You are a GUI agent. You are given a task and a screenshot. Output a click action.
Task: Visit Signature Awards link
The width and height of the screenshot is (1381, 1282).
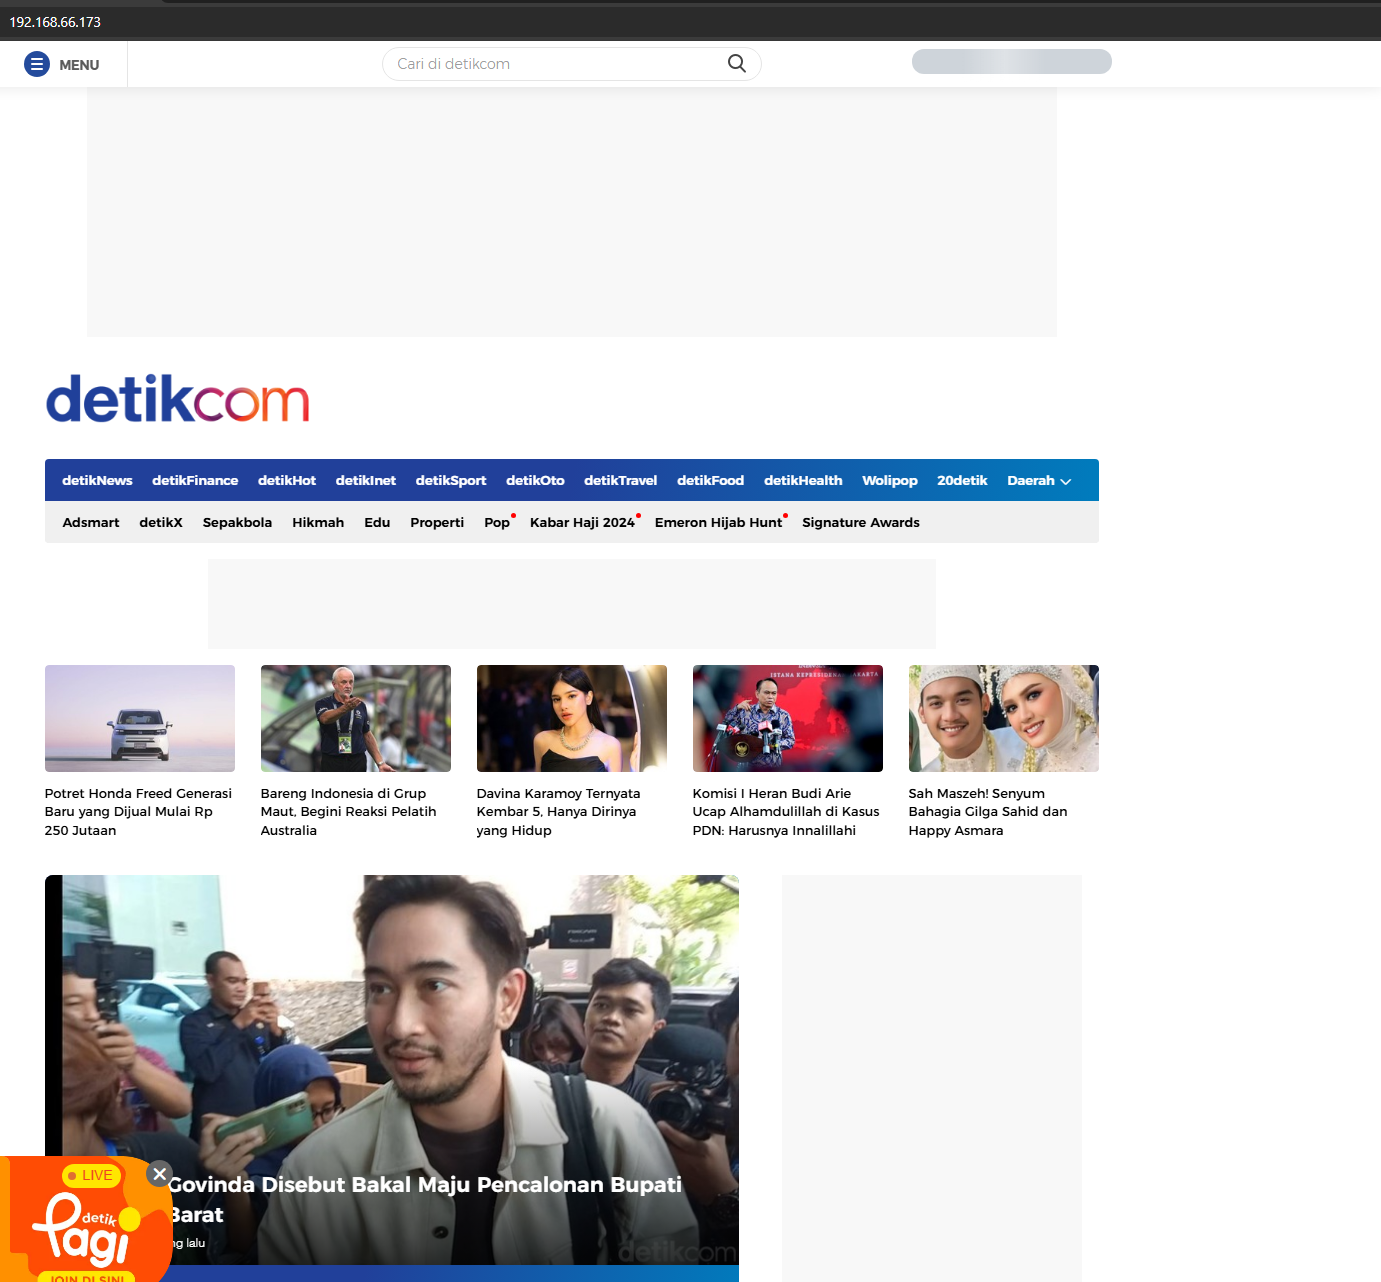(x=861, y=523)
